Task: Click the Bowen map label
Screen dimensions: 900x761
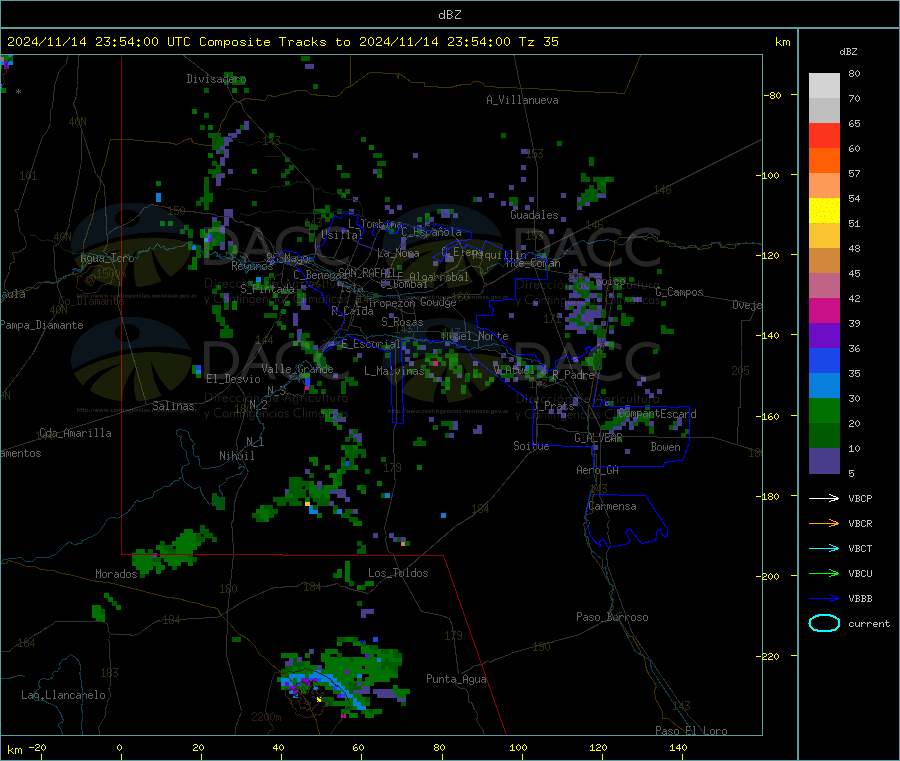Action: point(665,447)
